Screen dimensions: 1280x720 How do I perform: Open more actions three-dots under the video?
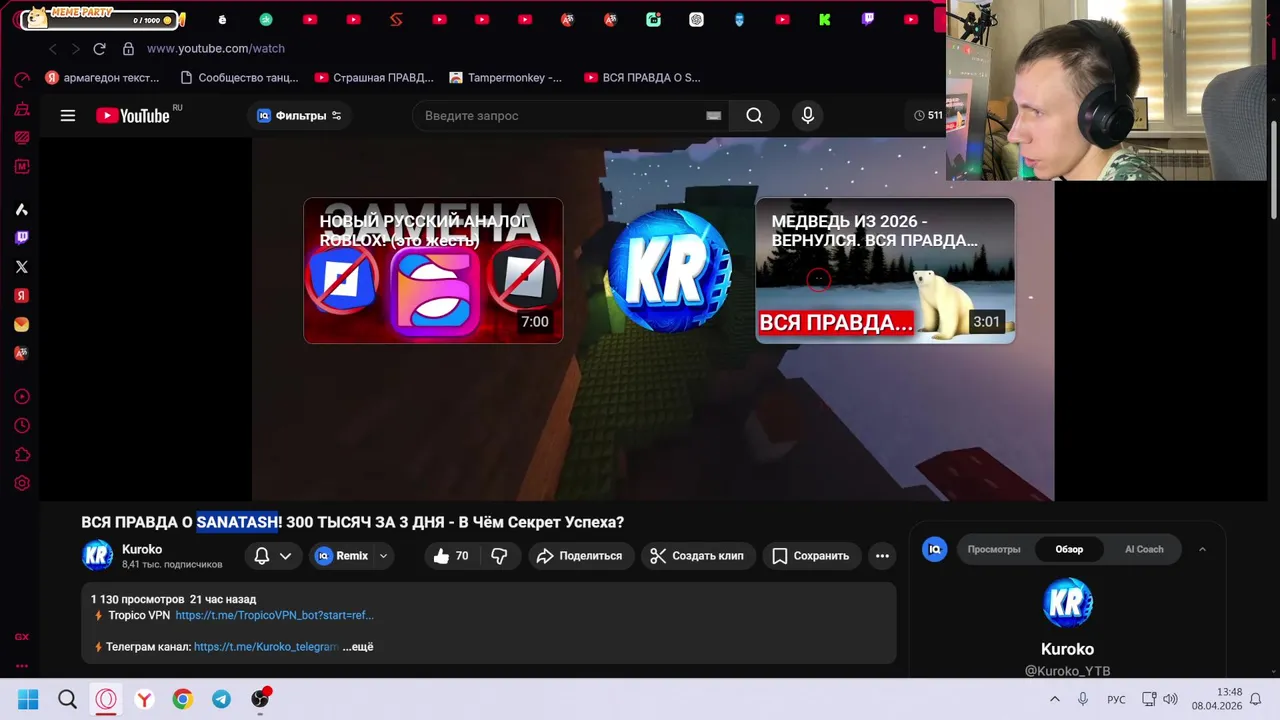coord(882,556)
